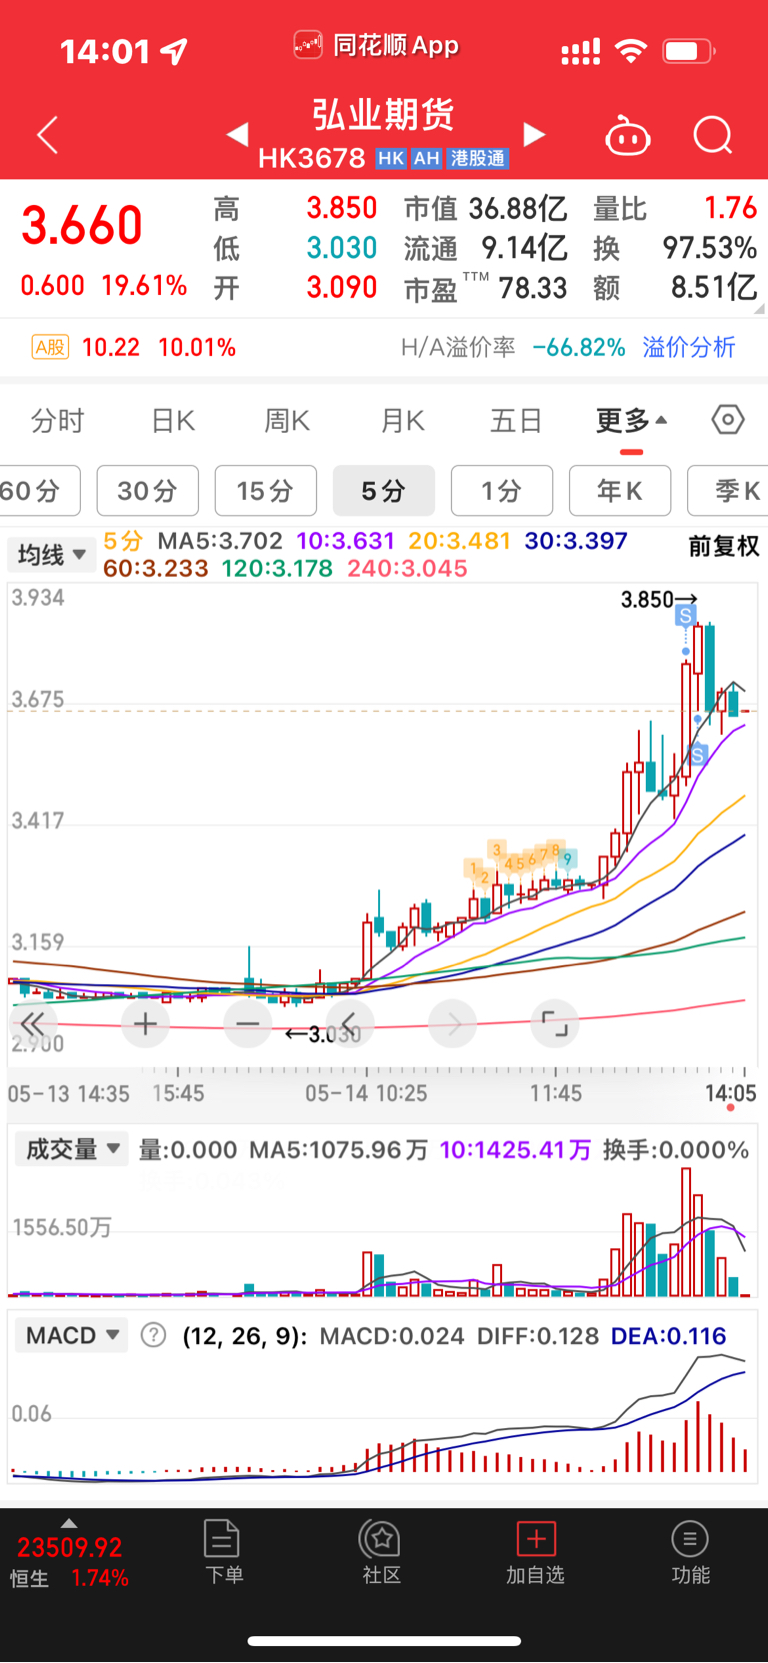This screenshot has height=1663, width=768.
Task: Select the 5分 period
Action: 384,490
